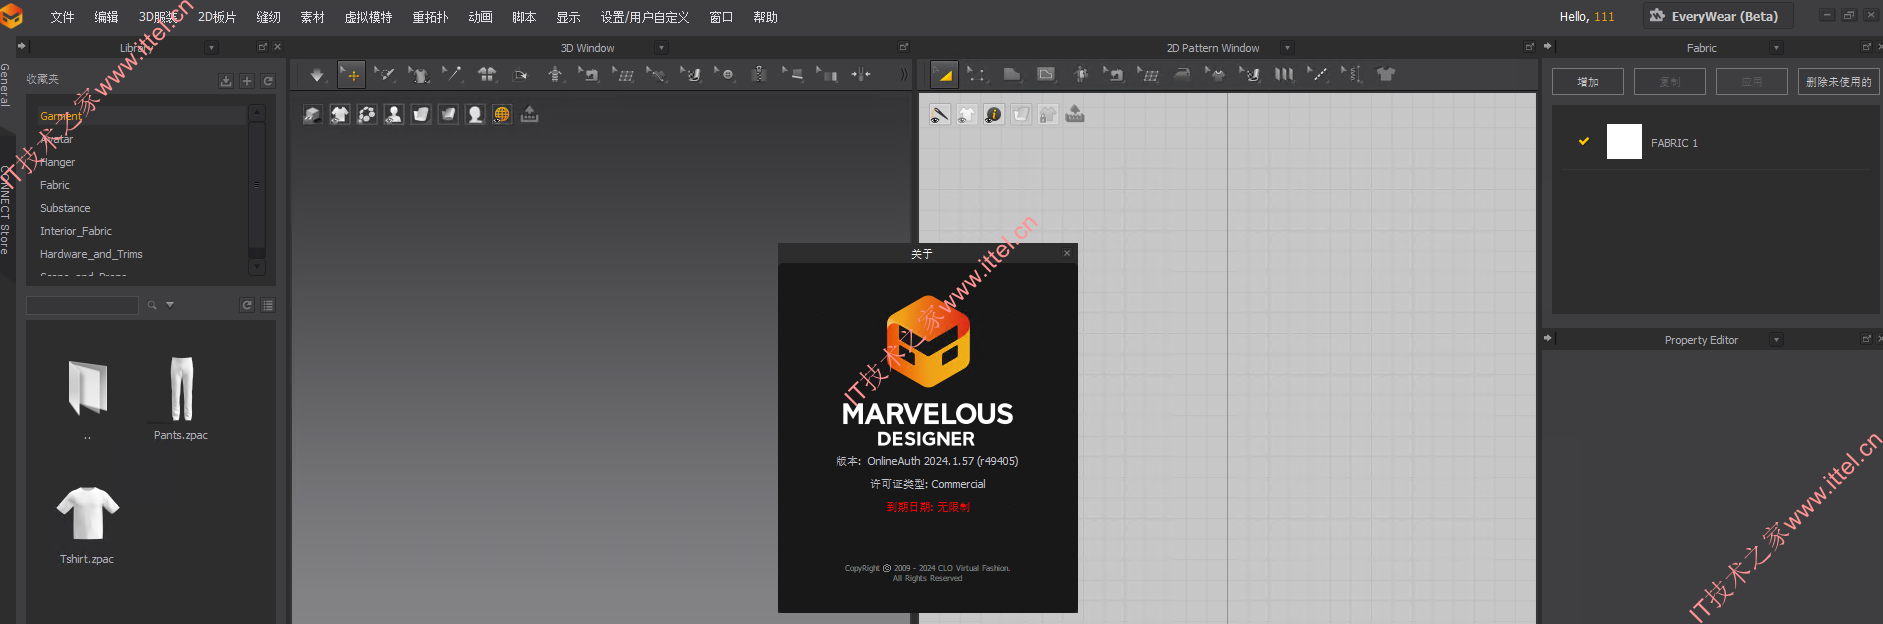Activate the Select/Move tool in 3D toolbar
The height and width of the screenshot is (624, 1883).
pos(351,75)
